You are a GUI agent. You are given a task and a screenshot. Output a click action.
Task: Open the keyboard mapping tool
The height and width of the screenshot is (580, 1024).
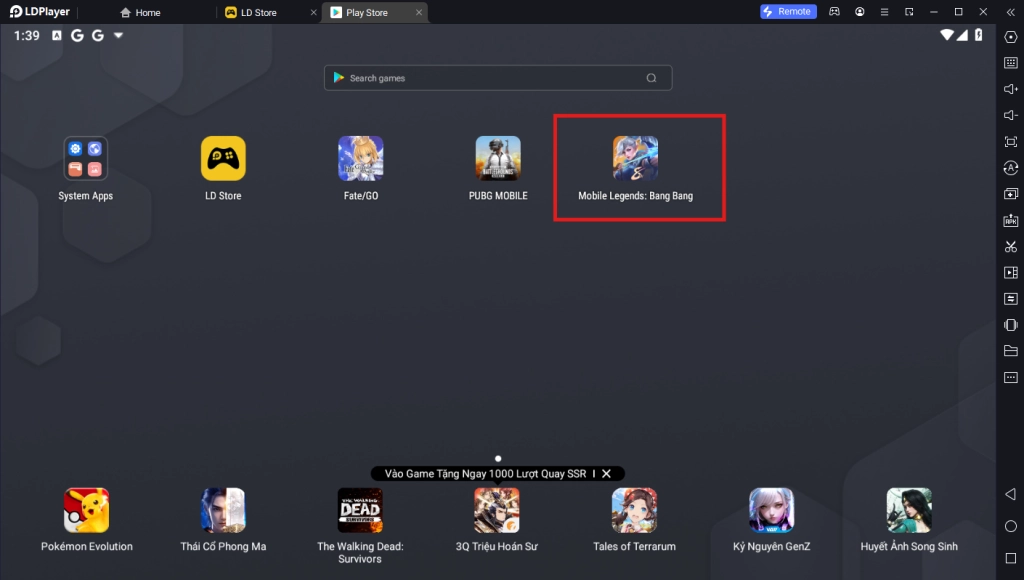click(x=1010, y=61)
